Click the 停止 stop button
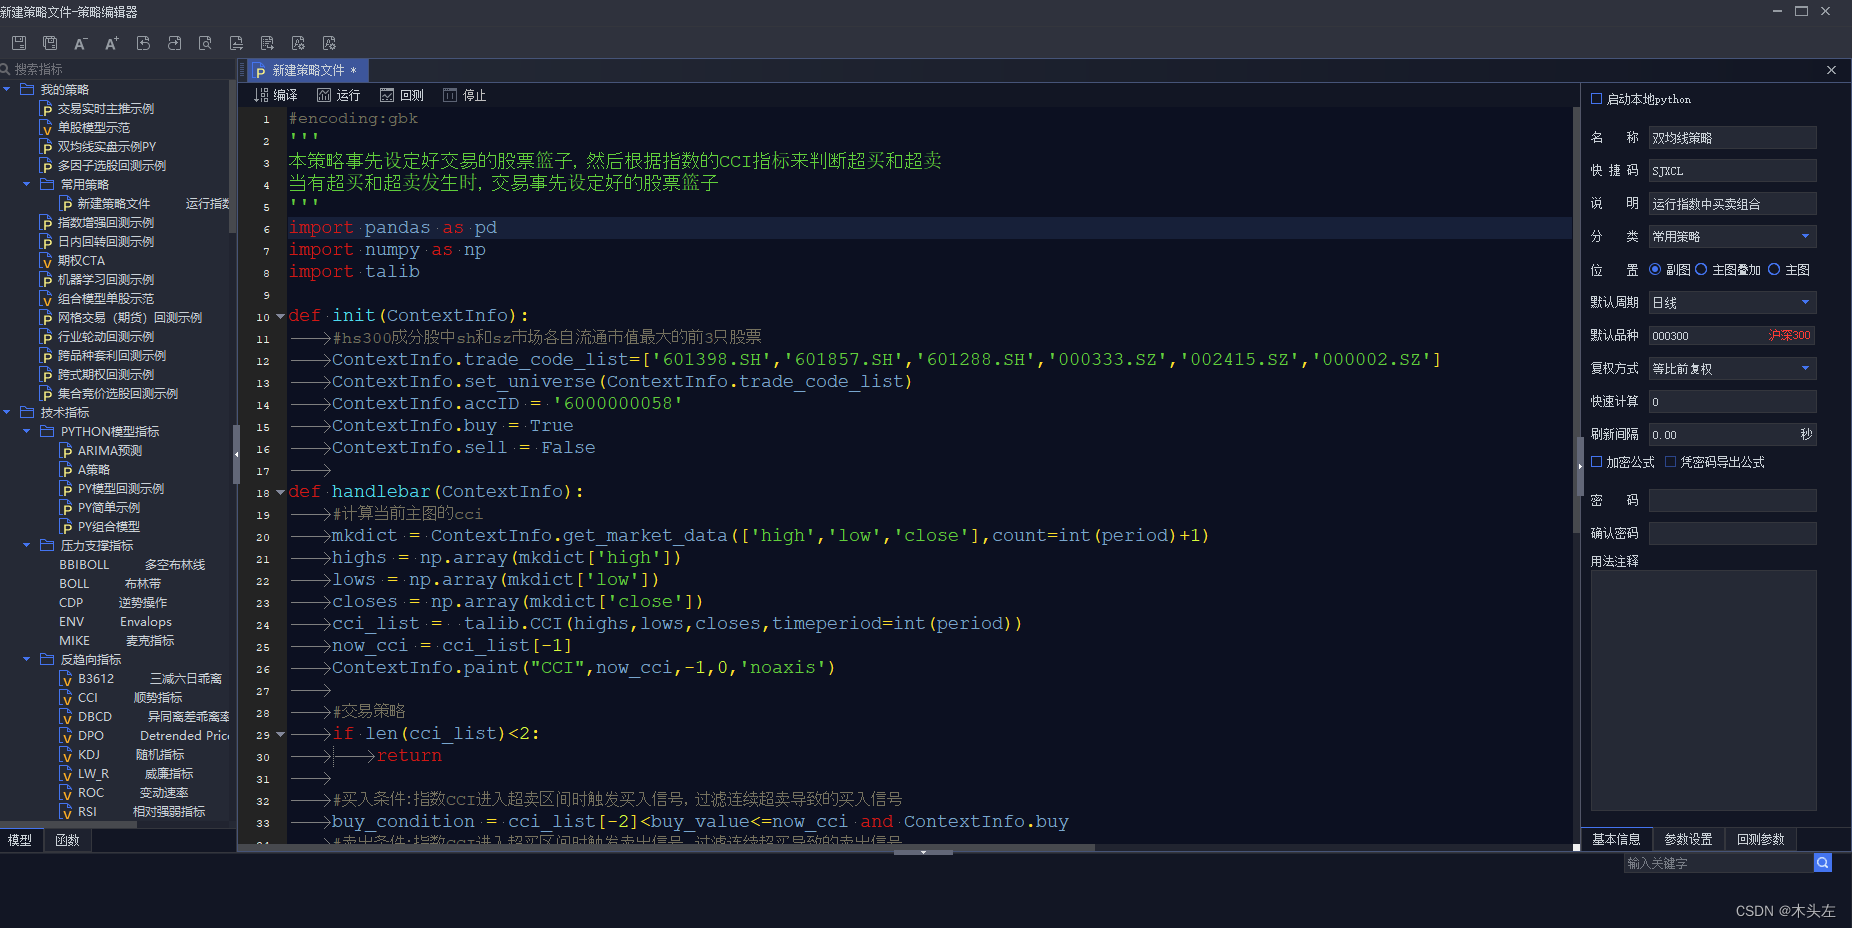 click(465, 95)
